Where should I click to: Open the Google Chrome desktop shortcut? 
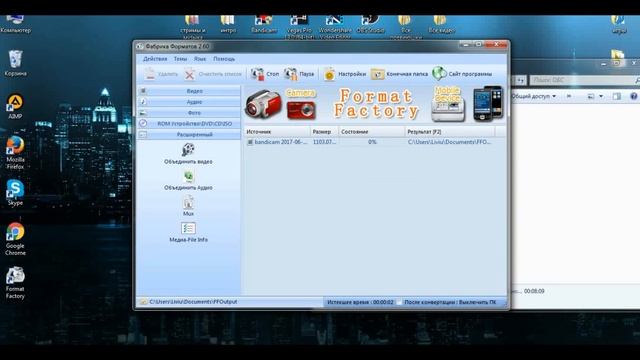coord(15,239)
